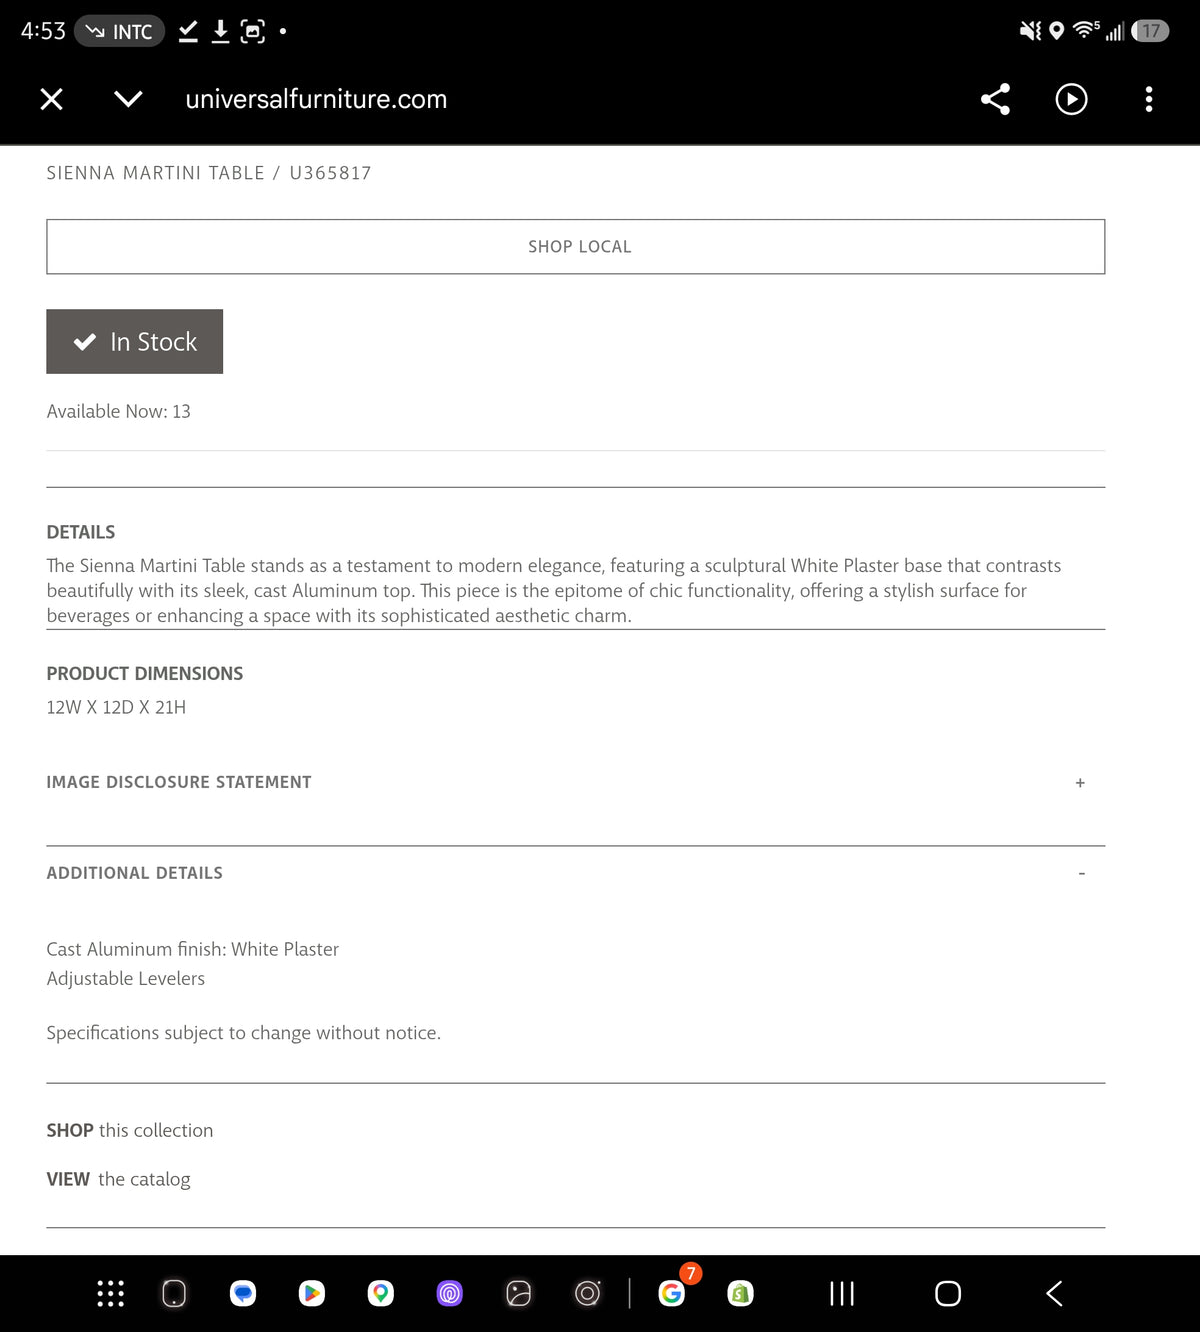Open the dark sticker-style app icon
The height and width of the screenshot is (1332, 1200).
point(519,1293)
